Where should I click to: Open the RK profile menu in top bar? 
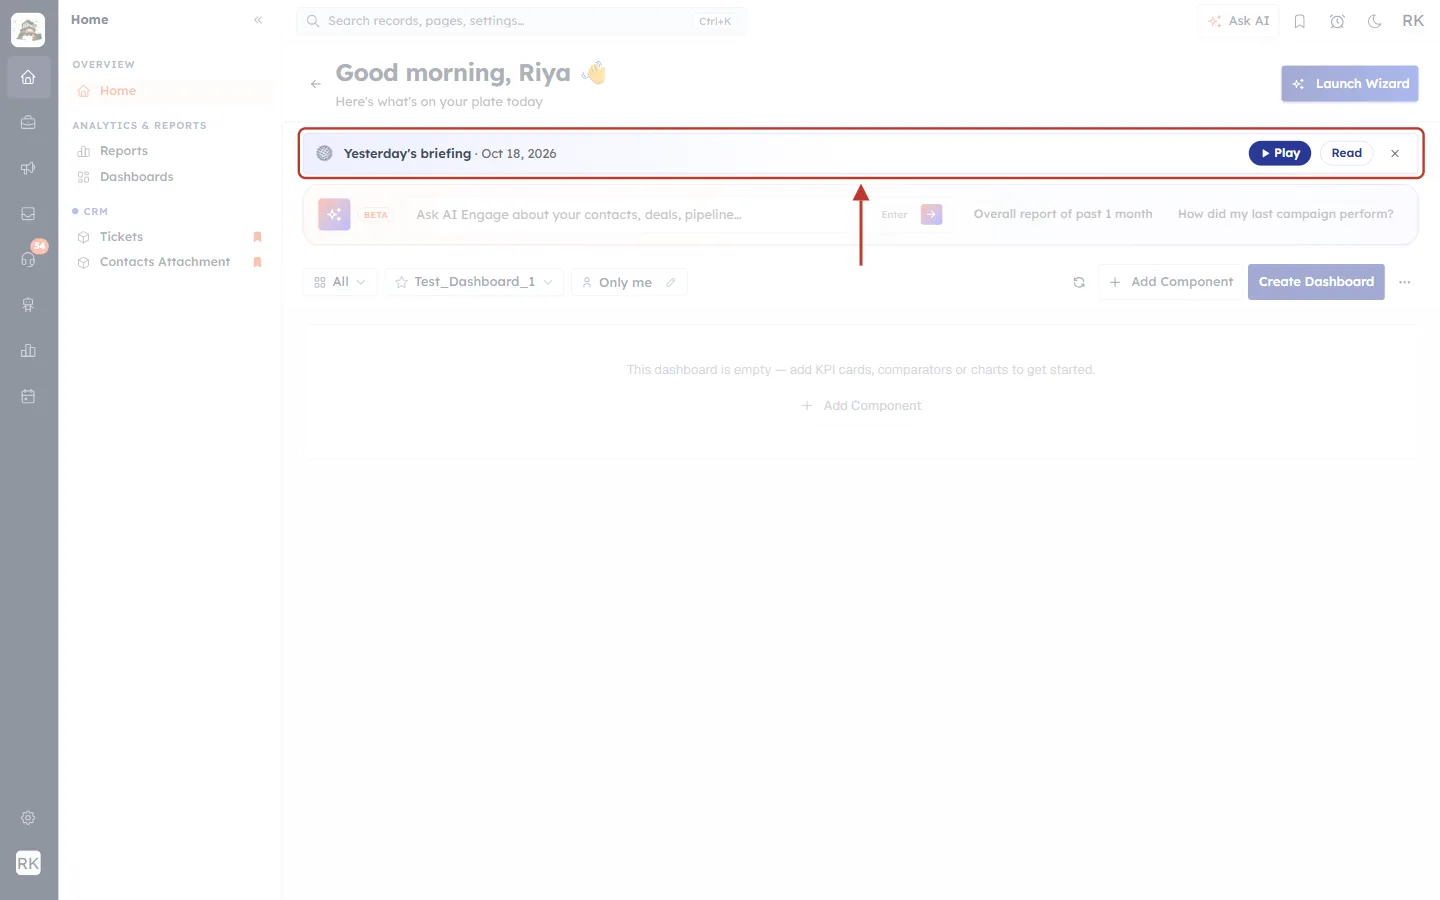click(x=1413, y=21)
